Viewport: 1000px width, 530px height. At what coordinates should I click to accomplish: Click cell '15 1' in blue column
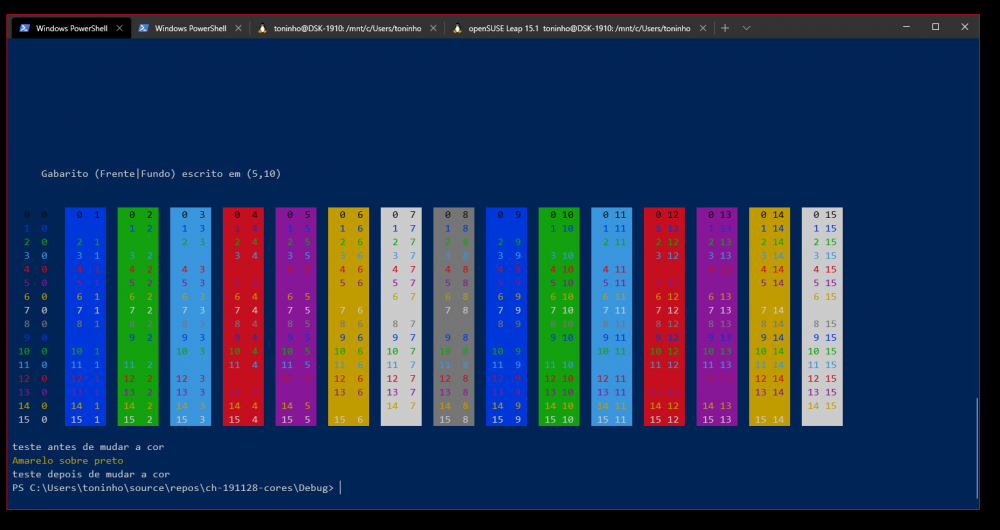tap(85, 420)
